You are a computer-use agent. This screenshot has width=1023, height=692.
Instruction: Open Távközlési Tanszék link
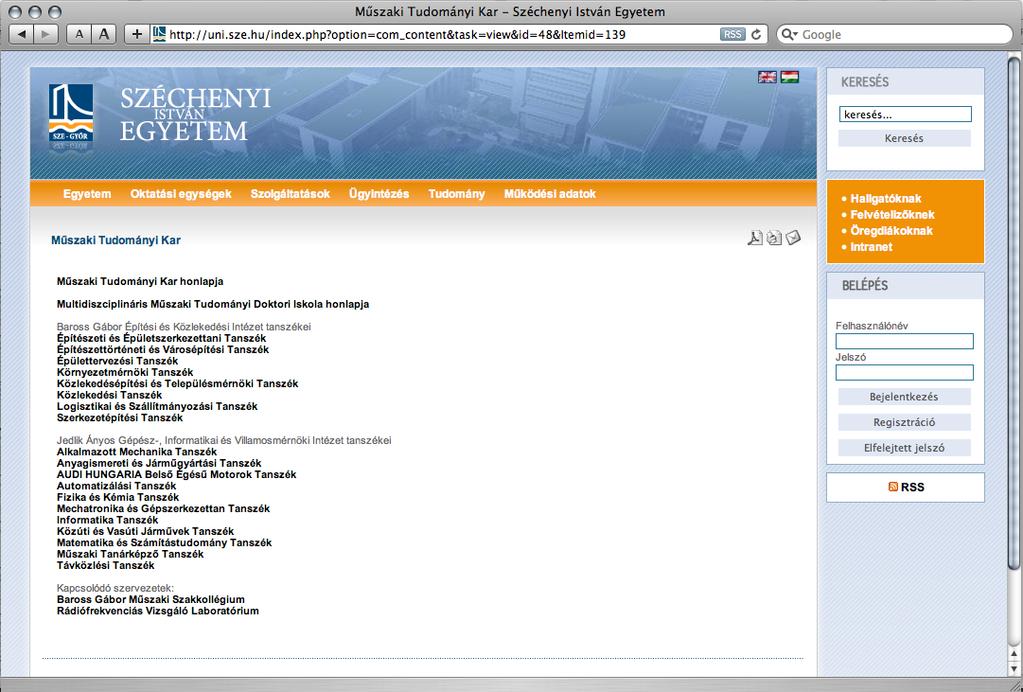pyautogui.click(x=106, y=565)
